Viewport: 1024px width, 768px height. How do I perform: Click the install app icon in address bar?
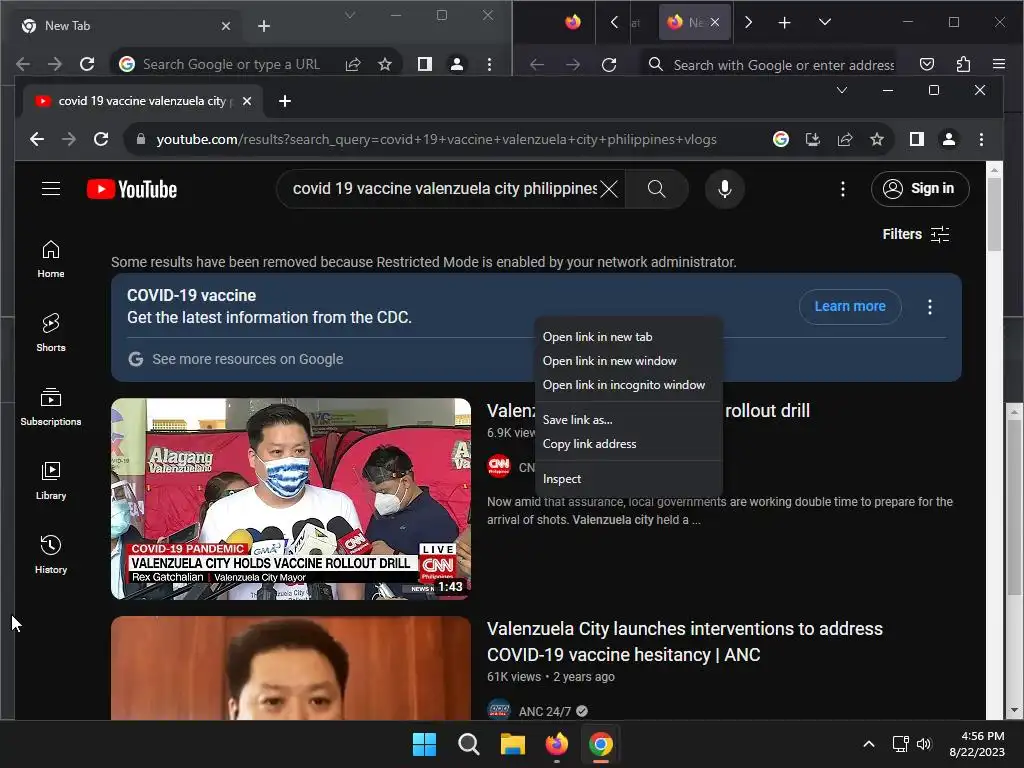812,139
